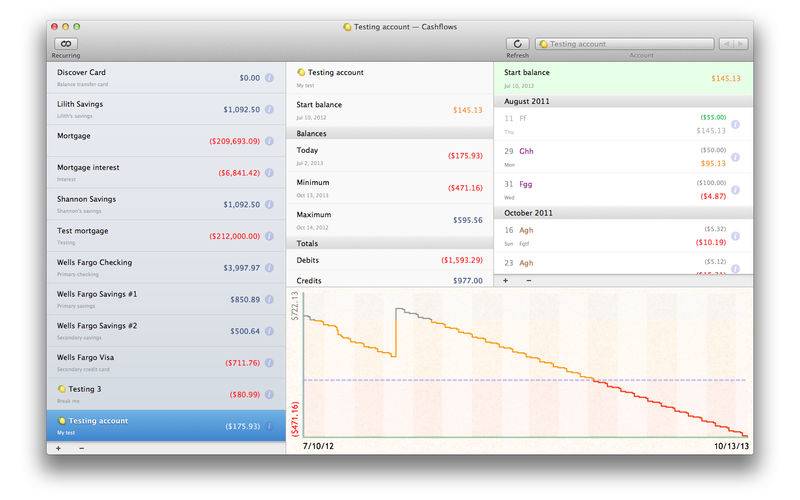Click the Totals section header
Image resolution: width=800 pixels, height=500 pixels.
(390, 243)
